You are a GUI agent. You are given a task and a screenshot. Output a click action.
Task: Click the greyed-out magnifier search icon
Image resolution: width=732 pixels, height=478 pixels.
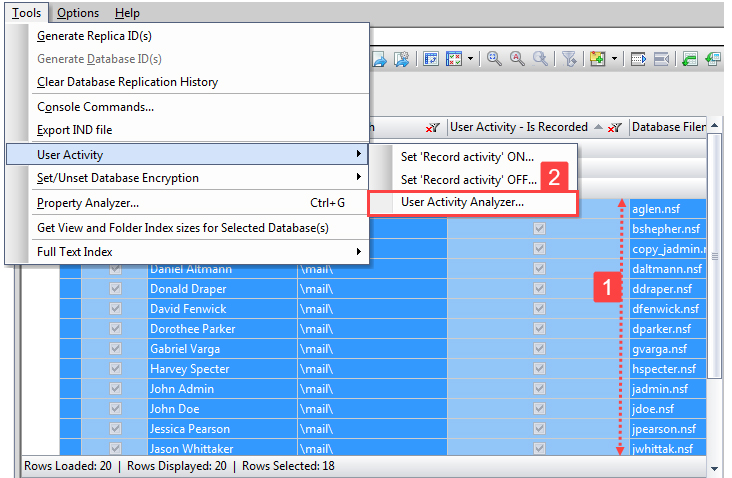point(540,59)
